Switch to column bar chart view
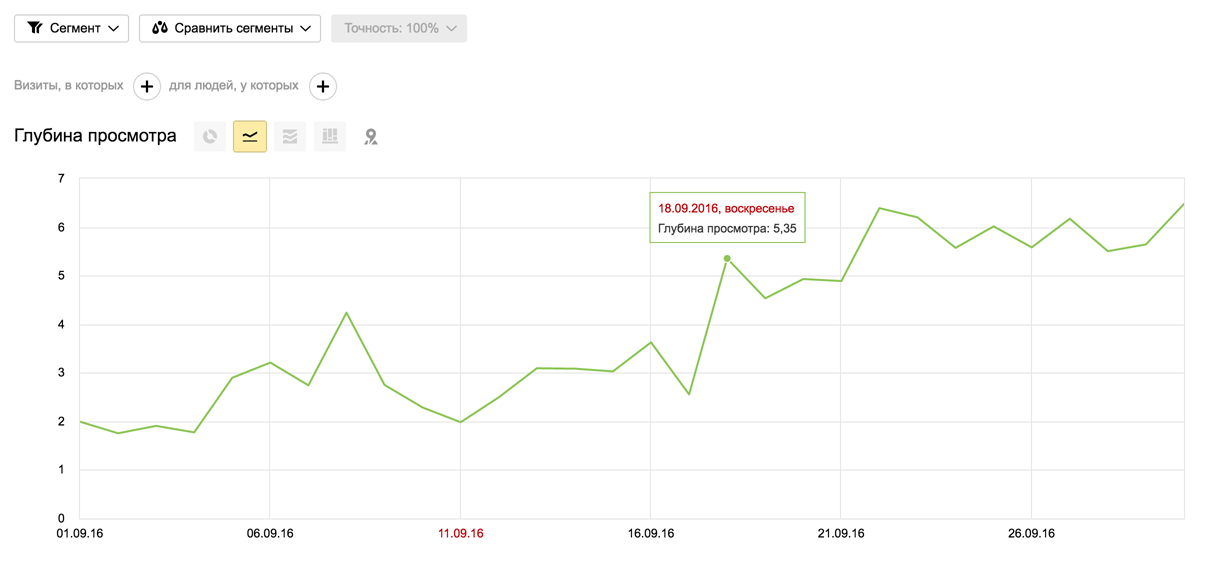 [x=330, y=137]
